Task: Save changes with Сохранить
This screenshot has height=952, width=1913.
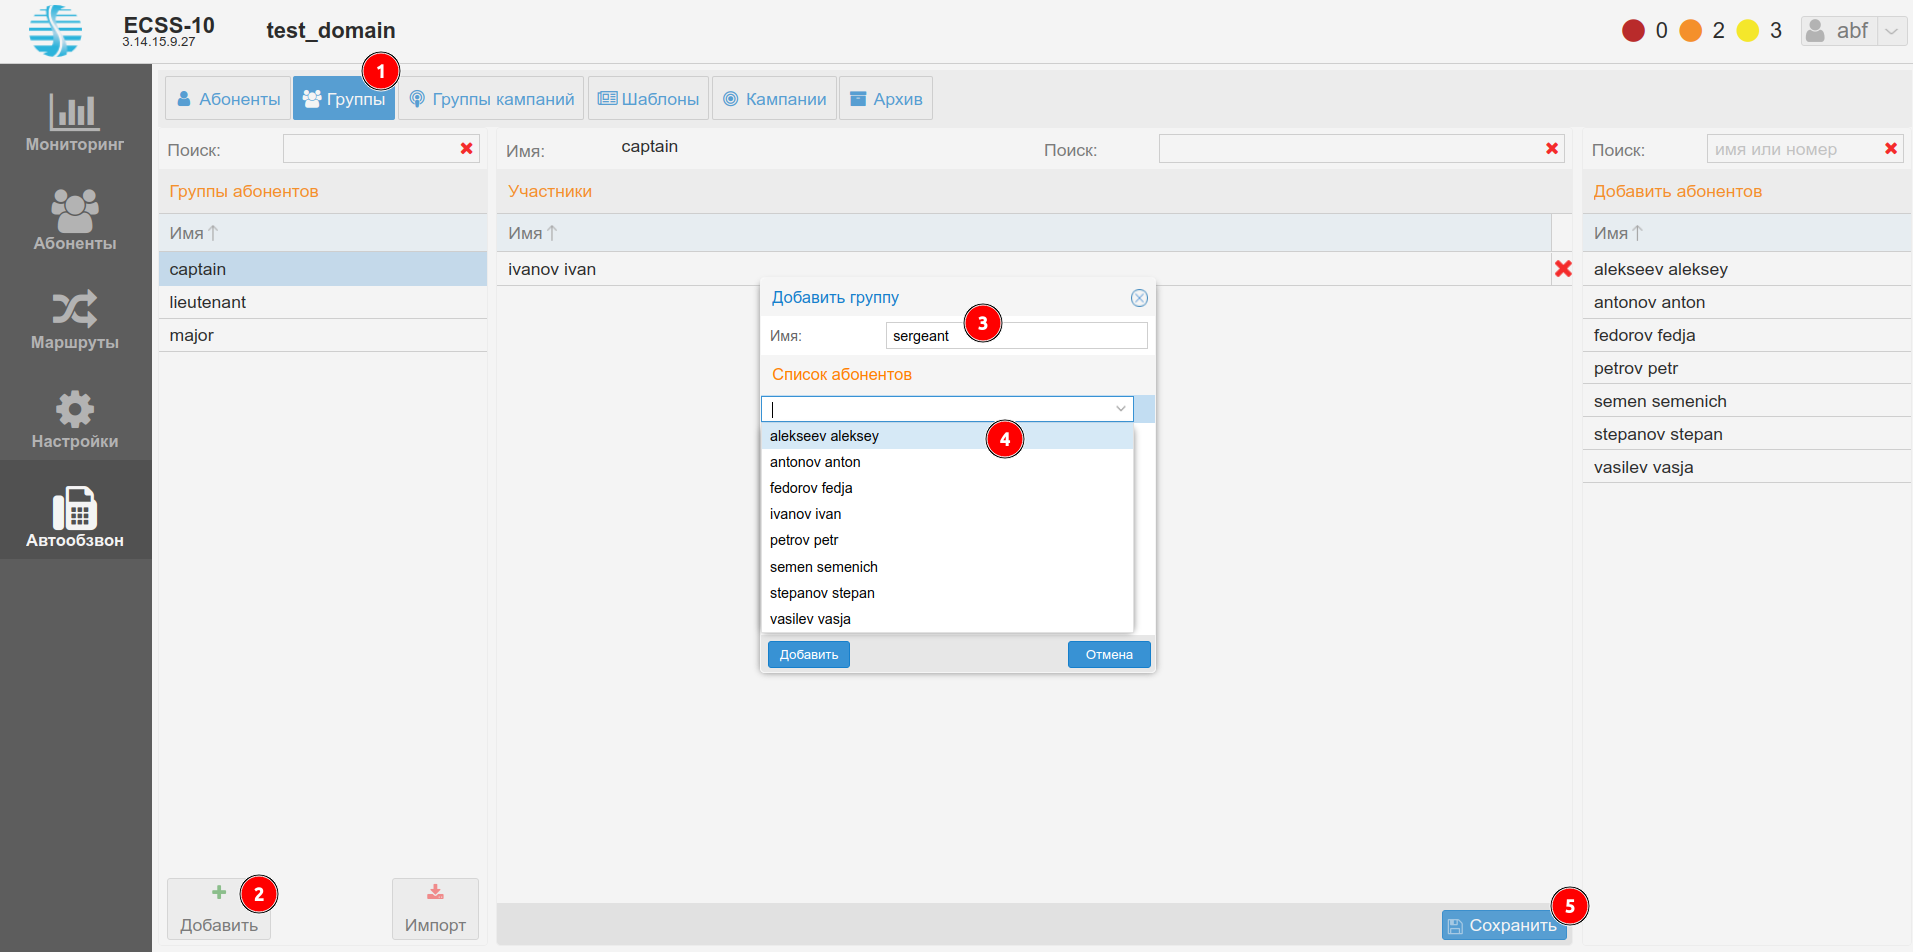Action: pos(1503,926)
